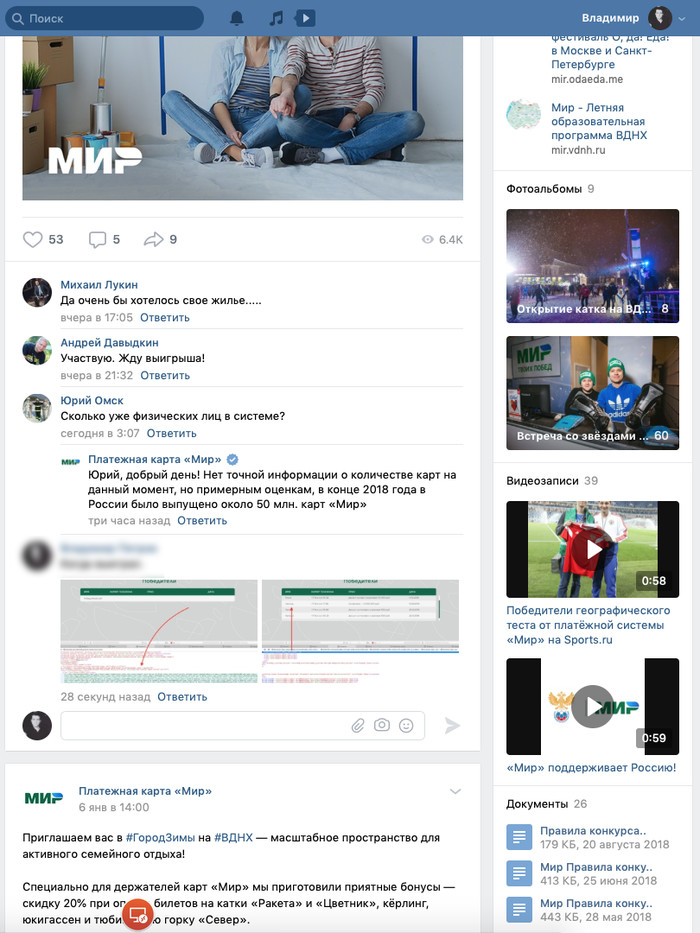
Task: Click the 6 янв в 14:00 timestamp
Action: [114, 807]
